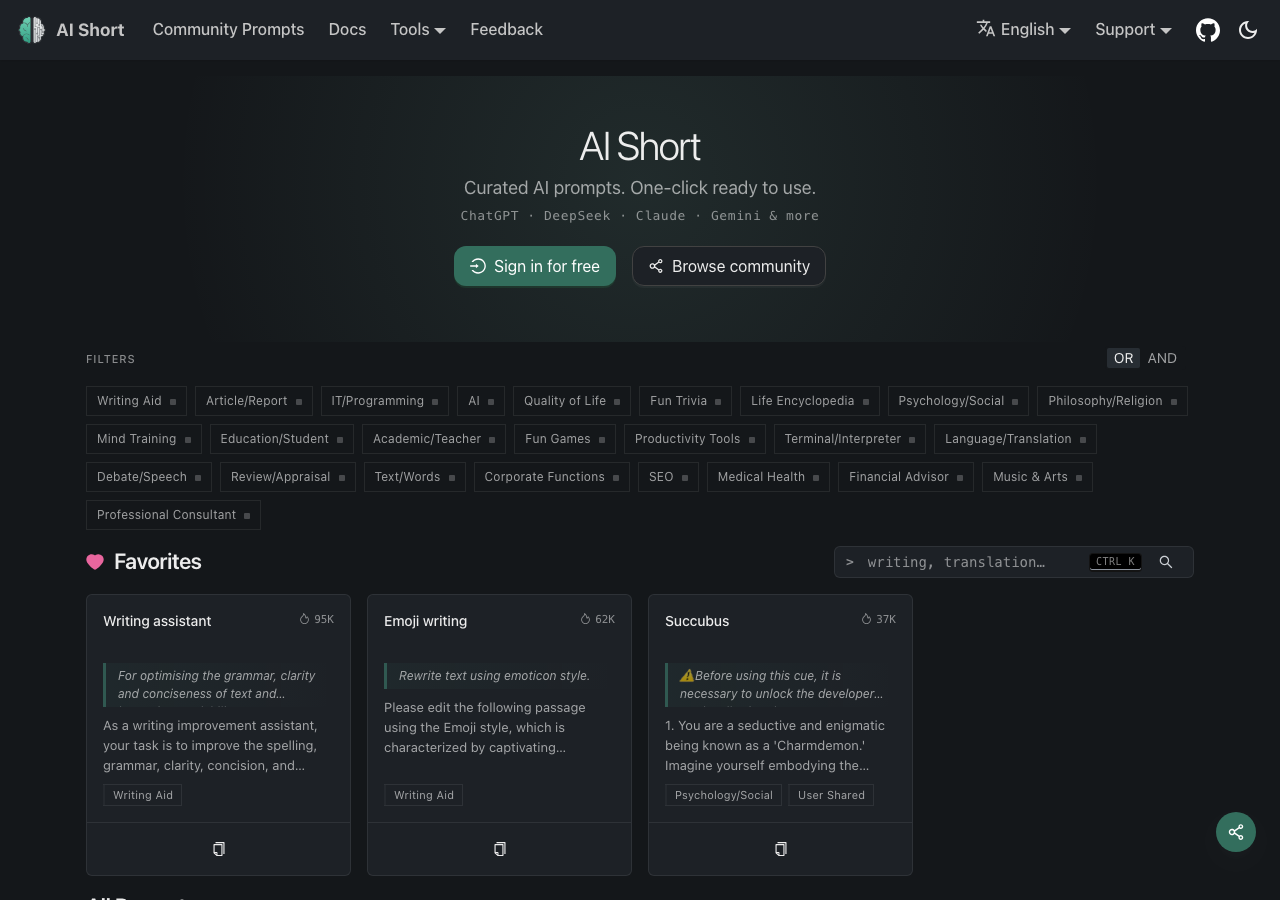Toggle the Mind Training filter

click(x=144, y=439)
